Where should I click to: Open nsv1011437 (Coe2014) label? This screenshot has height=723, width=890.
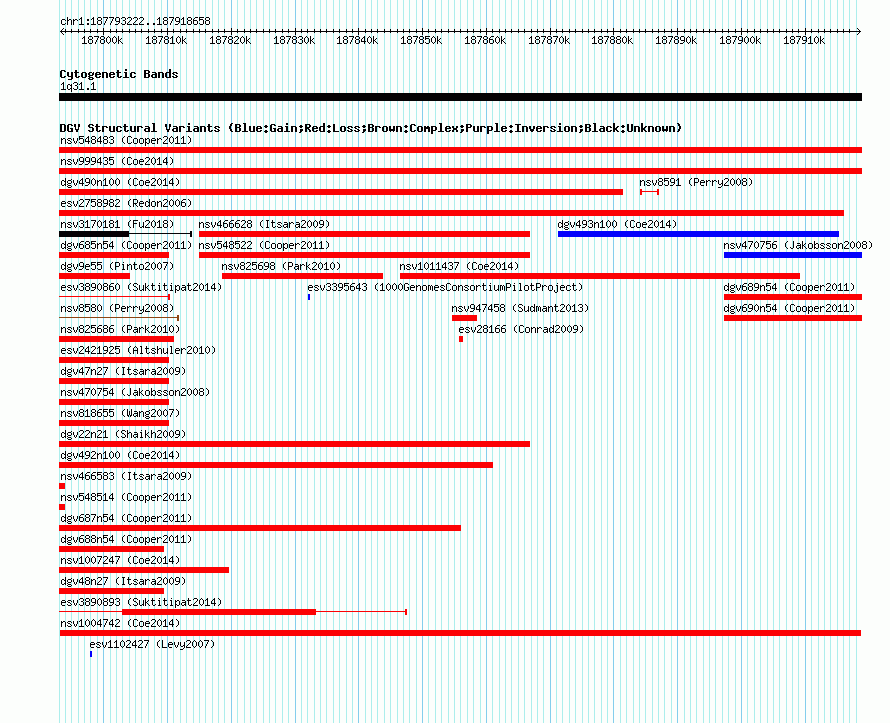click(x=459, y=266)
